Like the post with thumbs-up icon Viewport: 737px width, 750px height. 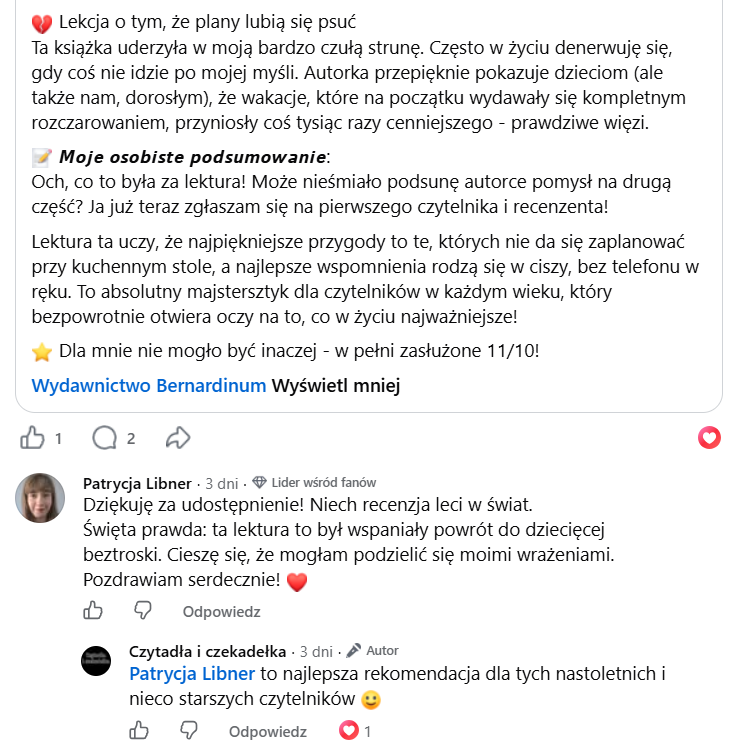[x=32, y=438]
